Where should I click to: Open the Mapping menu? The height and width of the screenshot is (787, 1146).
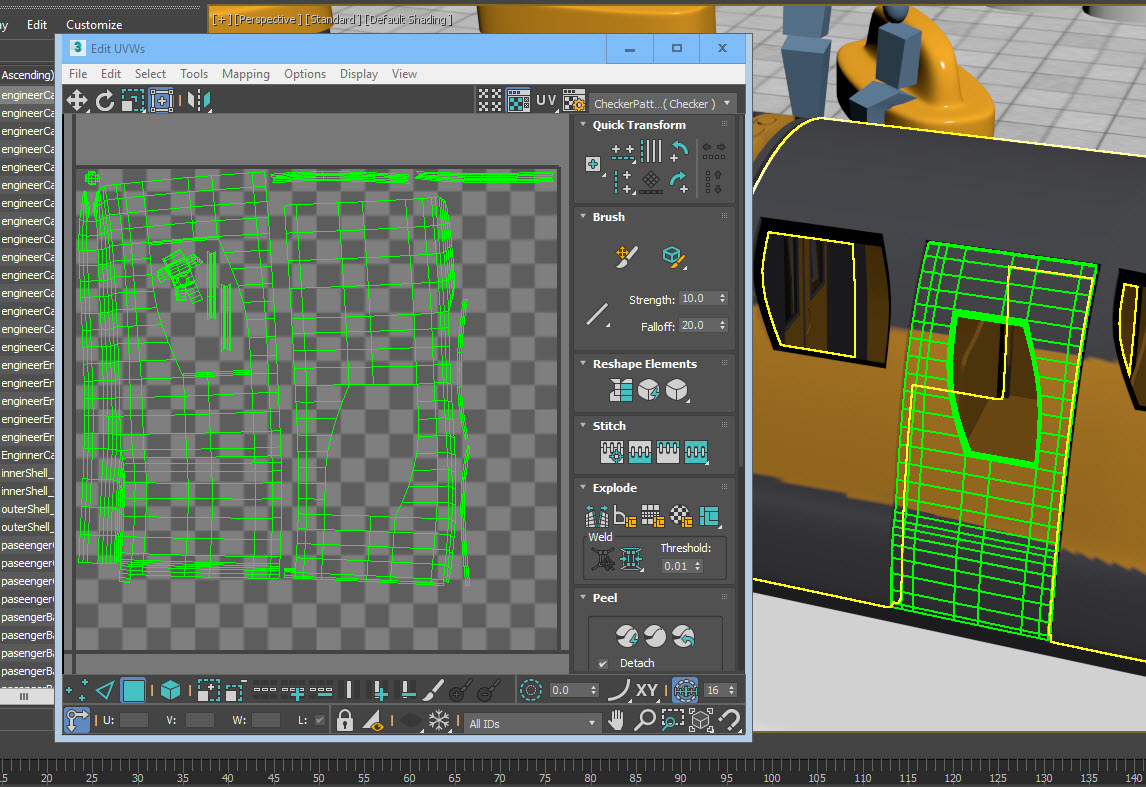(245, 73)
